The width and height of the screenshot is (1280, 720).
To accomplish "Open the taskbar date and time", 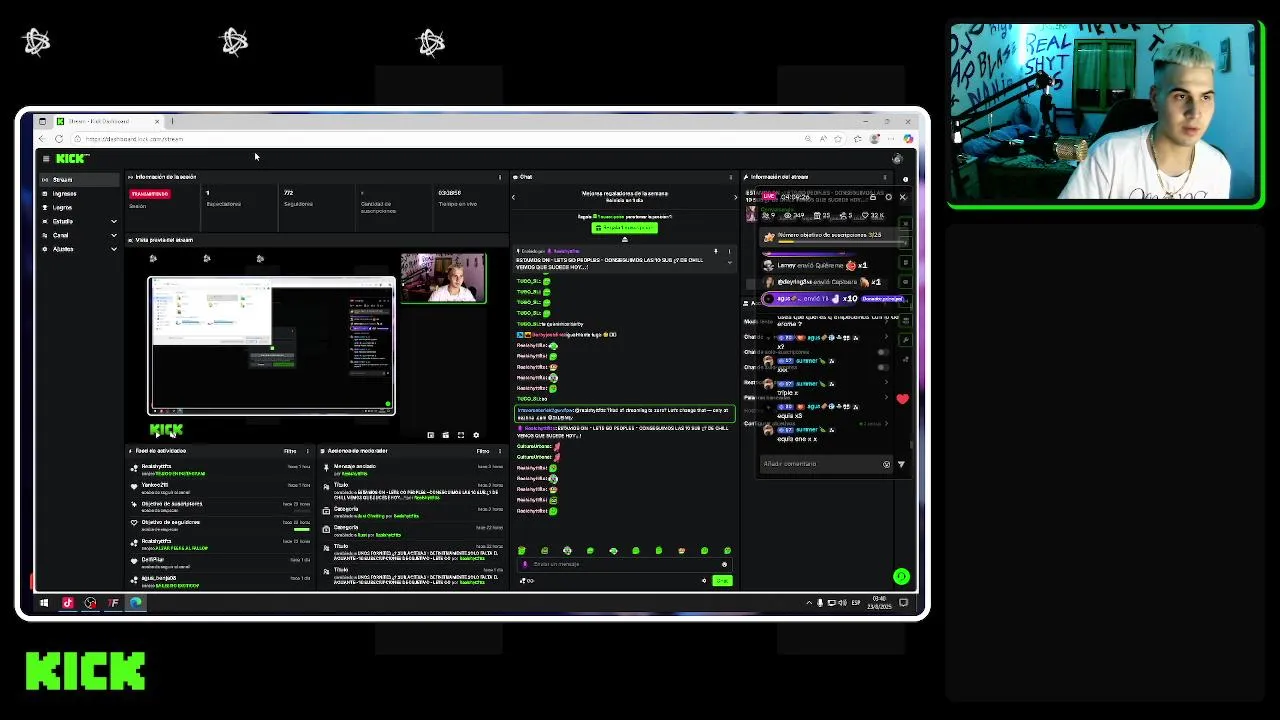I will (879, 603).
